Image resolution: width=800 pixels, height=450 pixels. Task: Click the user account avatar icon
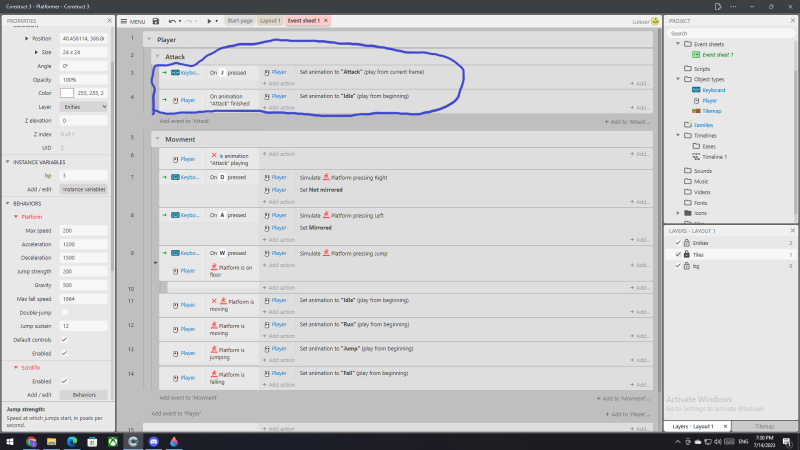coord(654,20)
